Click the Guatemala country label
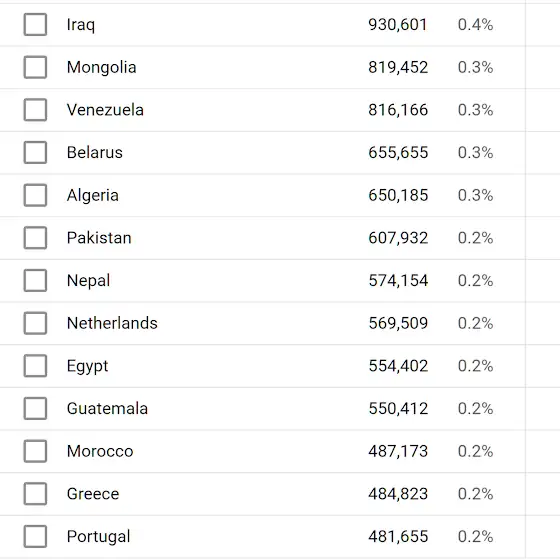Image resolution: width=560 pixels, height=560 pixels. [x=107, y=409]
